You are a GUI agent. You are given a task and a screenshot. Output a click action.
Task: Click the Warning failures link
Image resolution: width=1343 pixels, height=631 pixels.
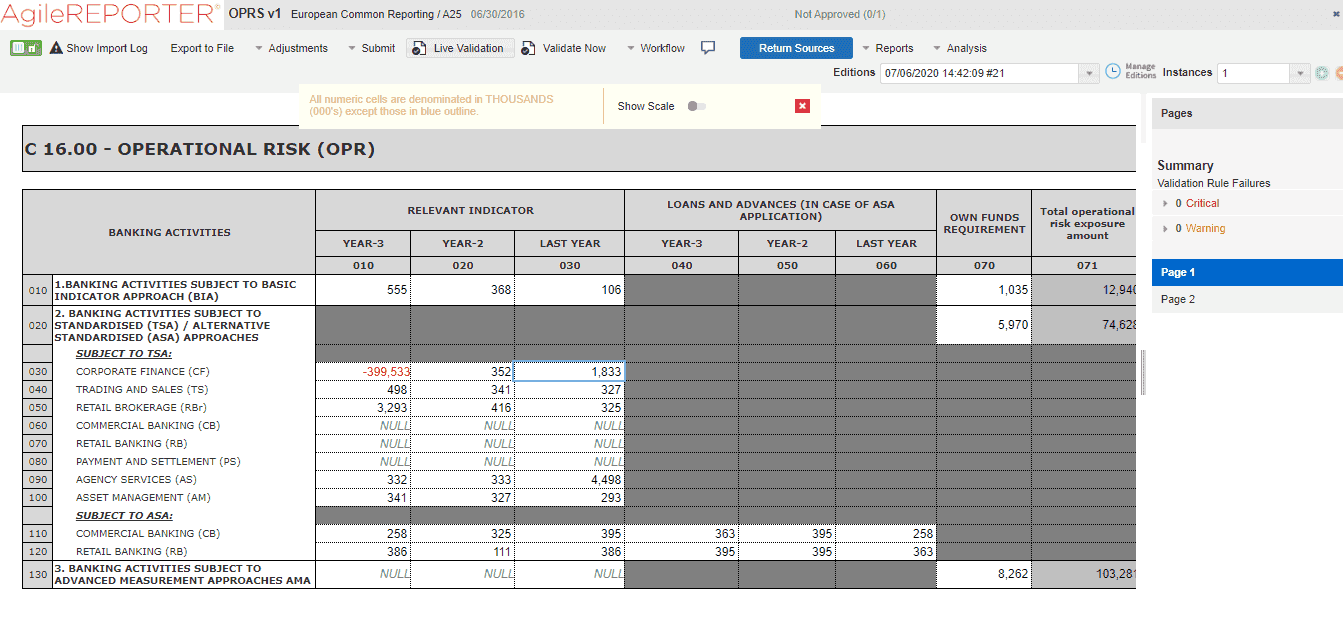tap(1205, 228)
